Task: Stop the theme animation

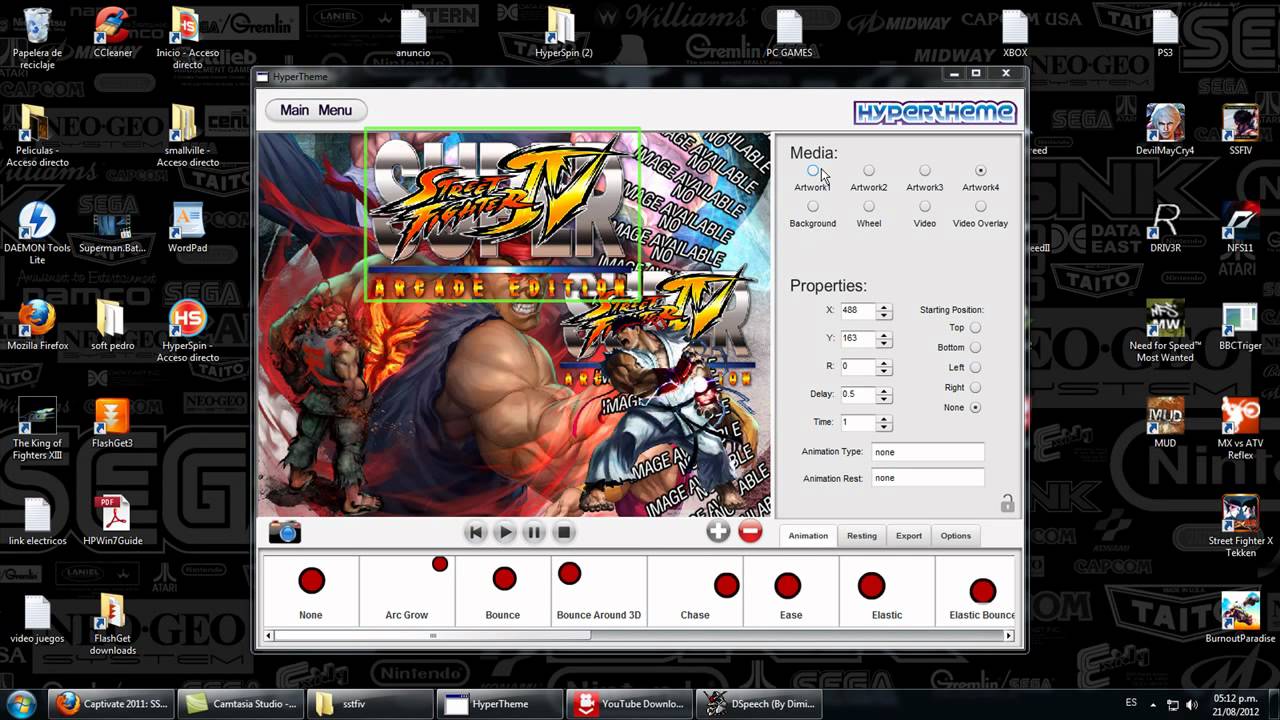Action: pos(563,533)
